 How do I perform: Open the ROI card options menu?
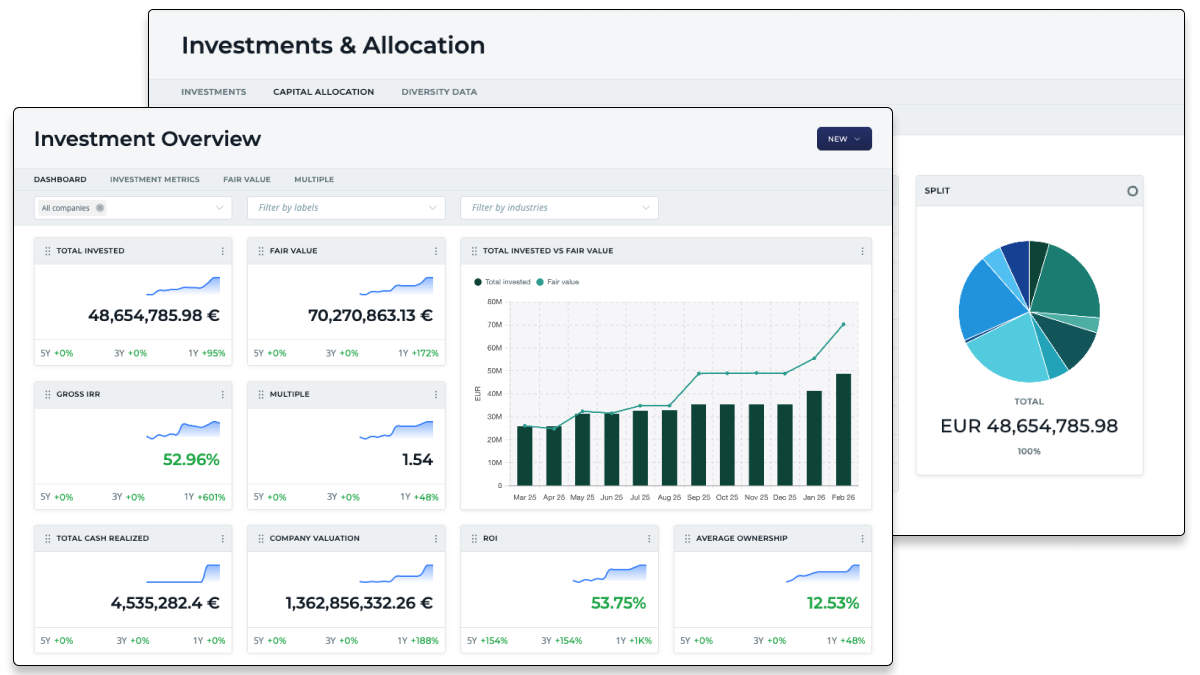pyautogui.click(x=648, y=538)
